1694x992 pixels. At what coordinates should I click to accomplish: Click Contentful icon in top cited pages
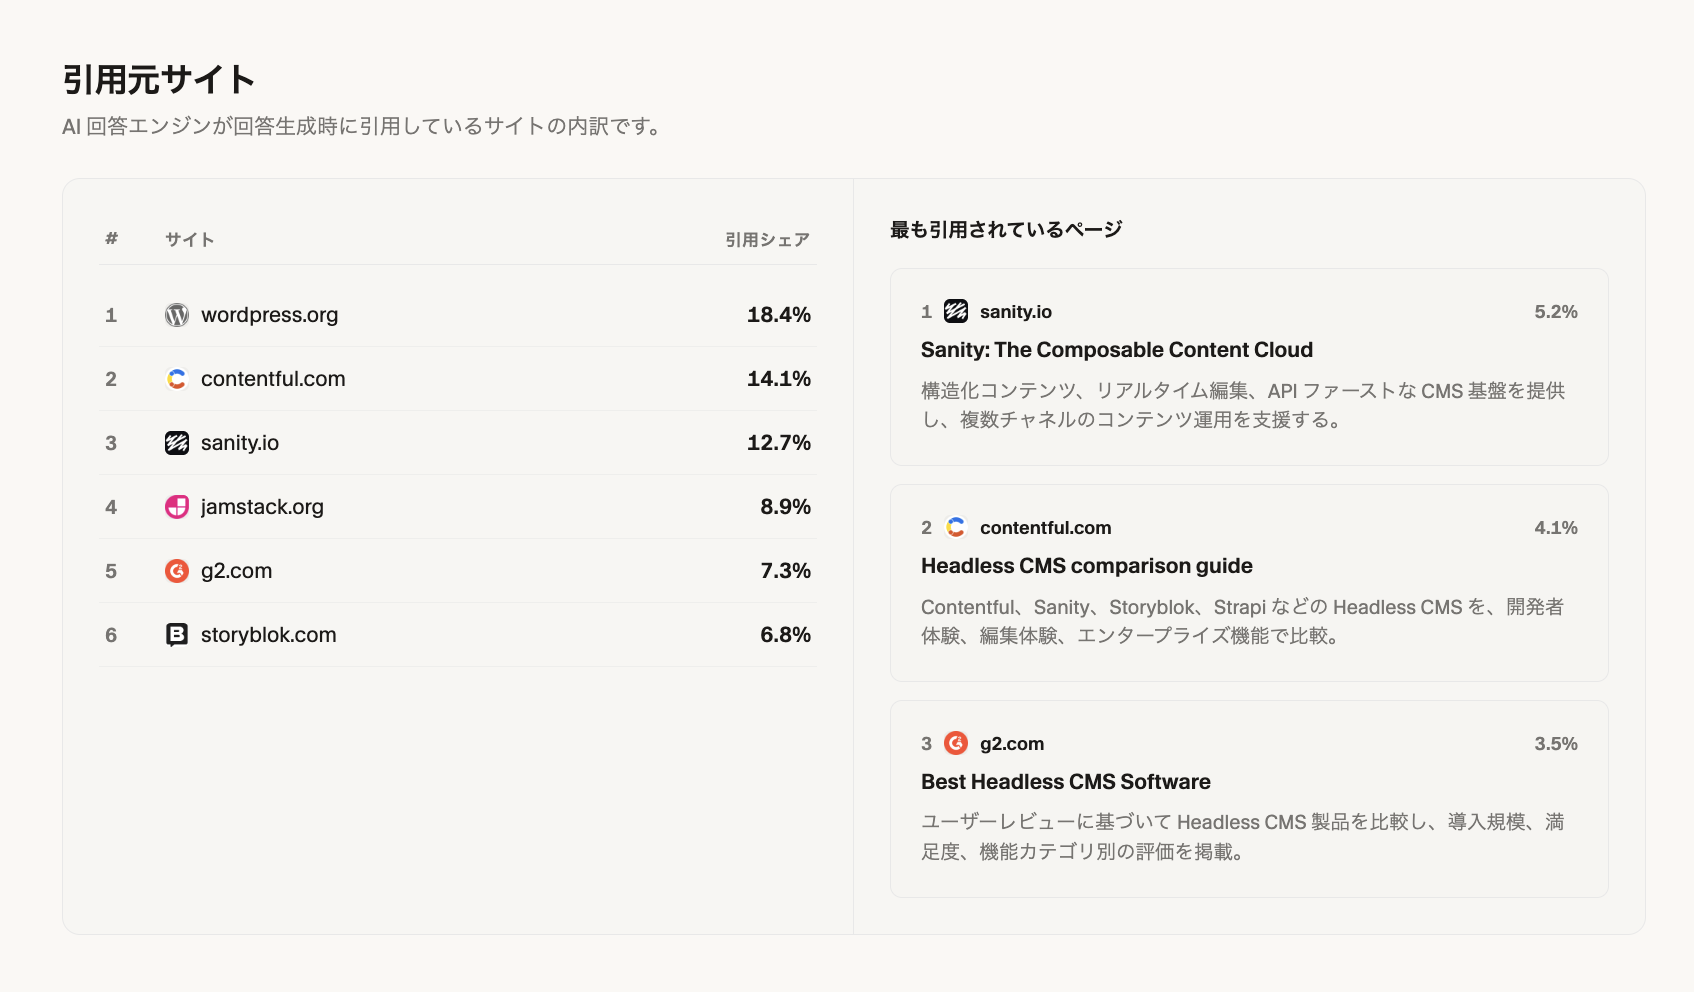click(956, 527)
